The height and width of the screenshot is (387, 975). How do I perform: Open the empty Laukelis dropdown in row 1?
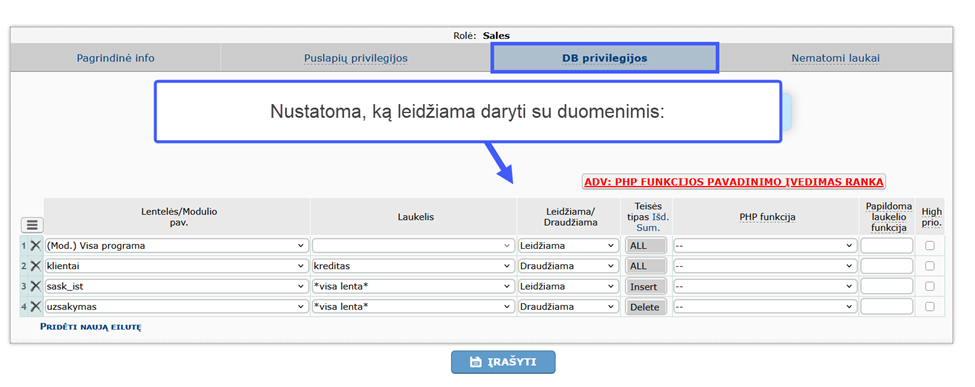pyautogui.click(x=414, y=246)
